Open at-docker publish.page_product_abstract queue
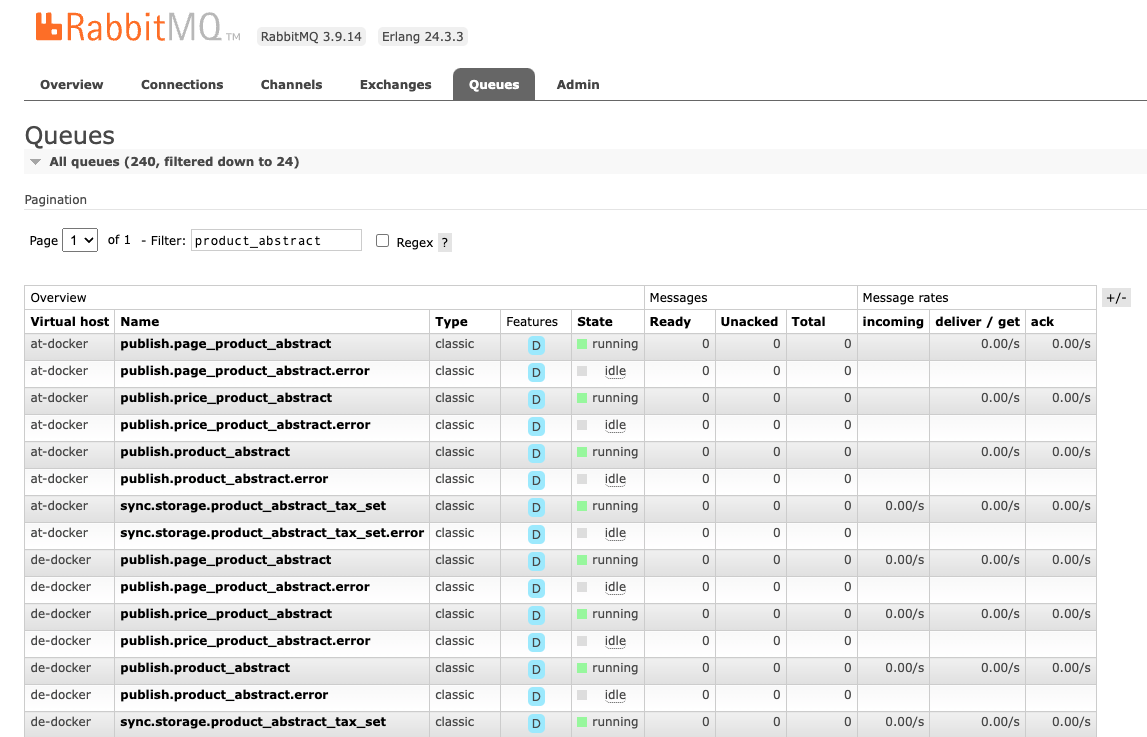 point(225,344)
